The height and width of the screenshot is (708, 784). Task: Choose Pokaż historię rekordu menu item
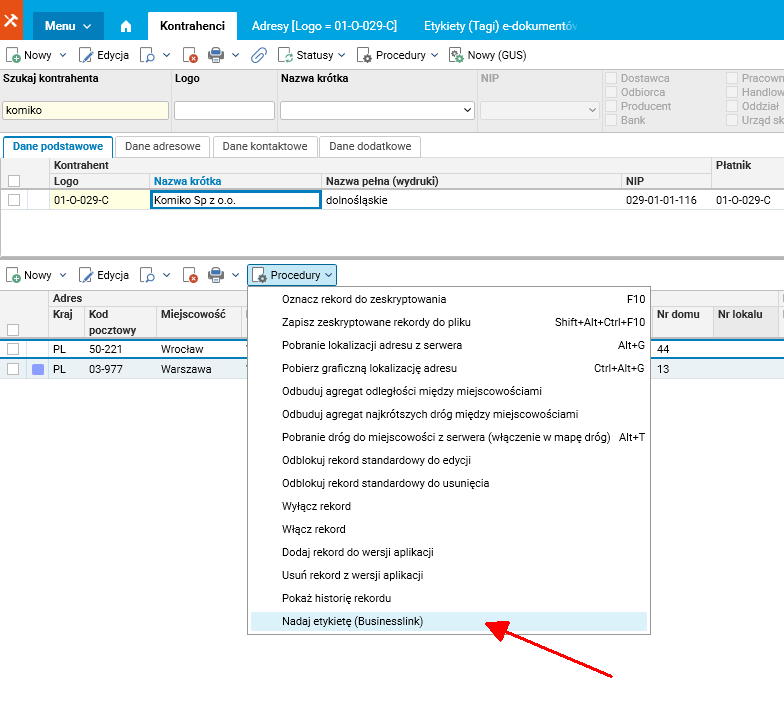[x=449, y=598]
